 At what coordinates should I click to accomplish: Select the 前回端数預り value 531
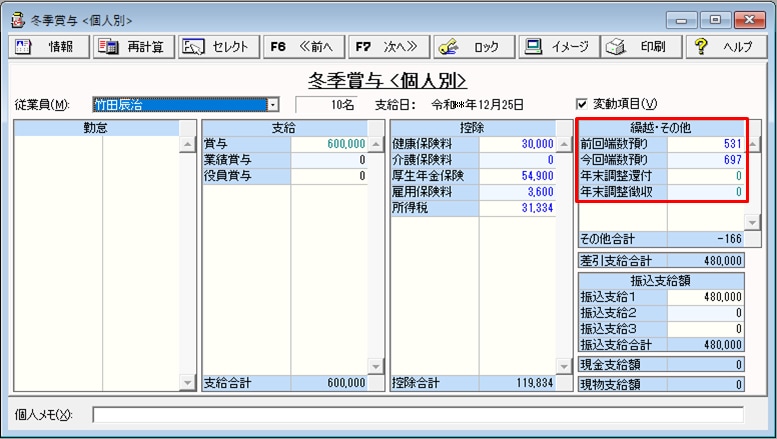tap(705, 144)
